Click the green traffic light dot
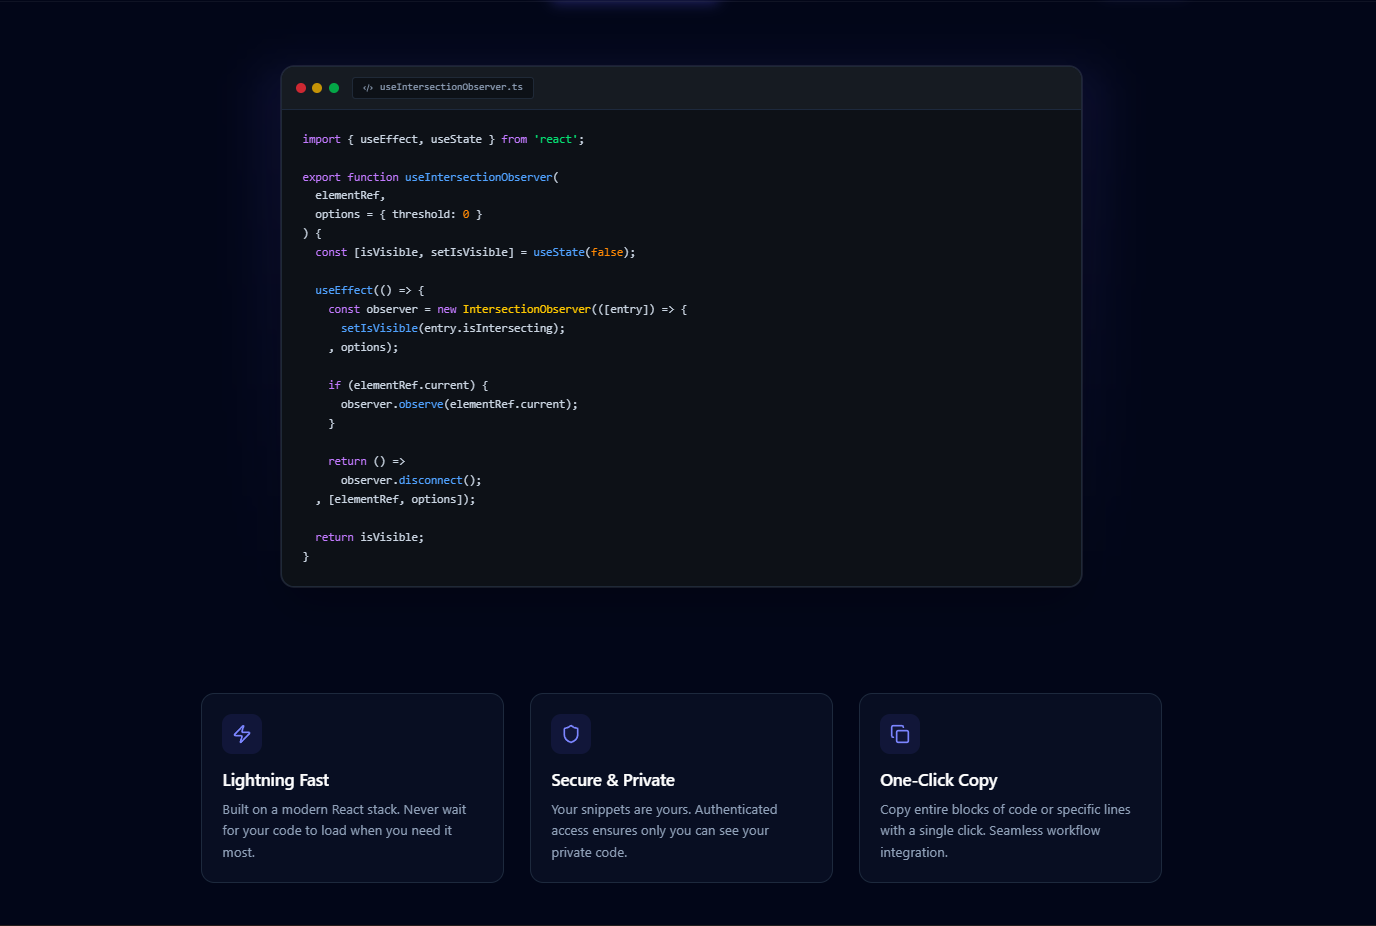The width and height of the screenshot is (1376, 926). coord(333,87)
